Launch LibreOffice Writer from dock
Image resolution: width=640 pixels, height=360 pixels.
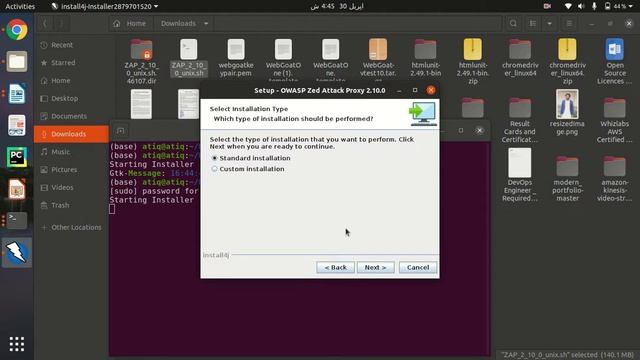17,93
